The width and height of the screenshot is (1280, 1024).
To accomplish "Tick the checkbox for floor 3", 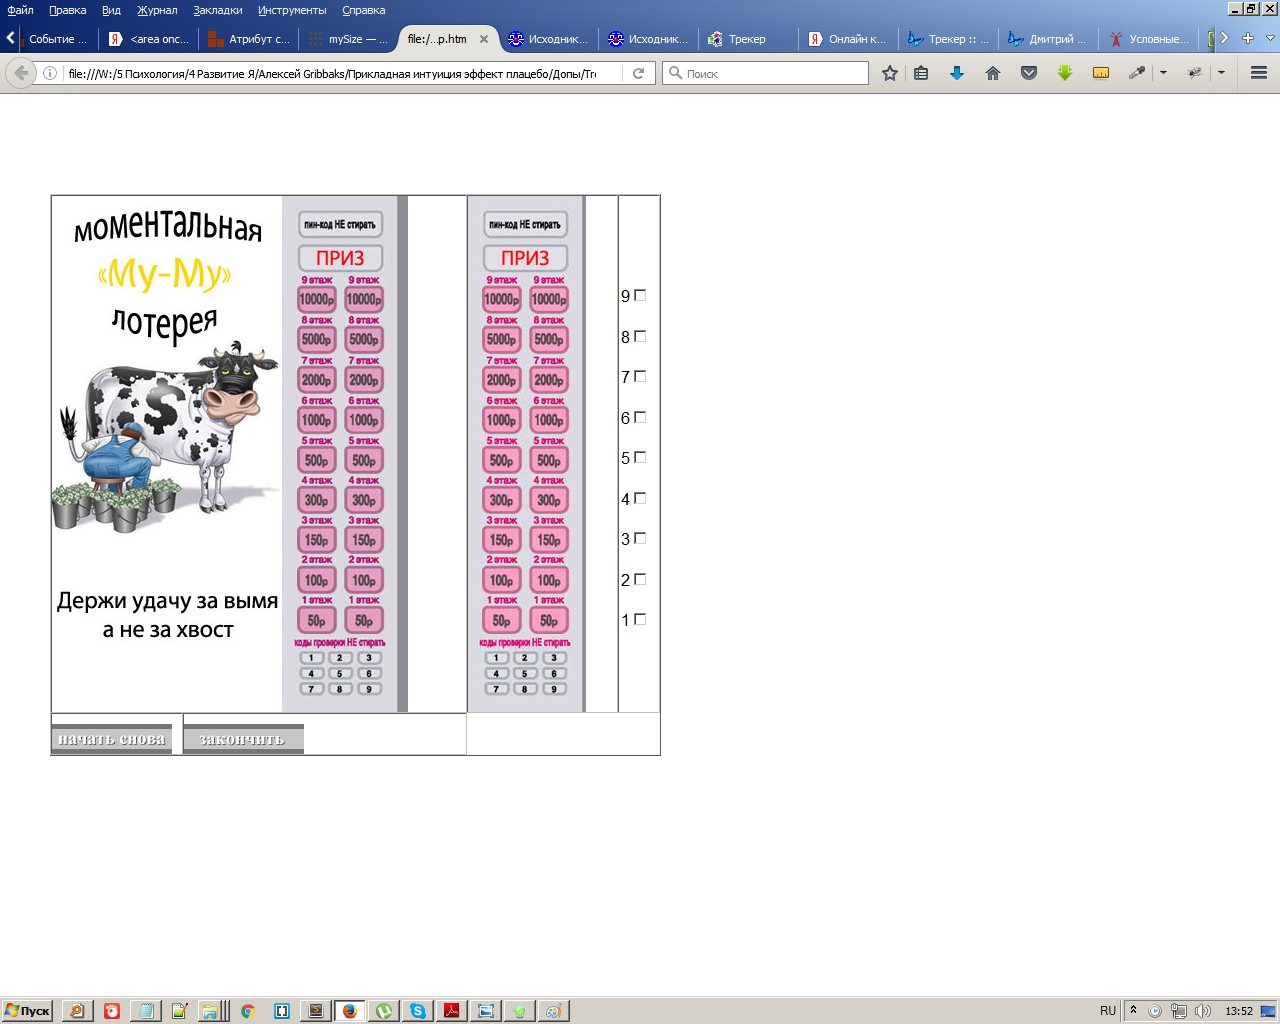I will tap(641, 538).
